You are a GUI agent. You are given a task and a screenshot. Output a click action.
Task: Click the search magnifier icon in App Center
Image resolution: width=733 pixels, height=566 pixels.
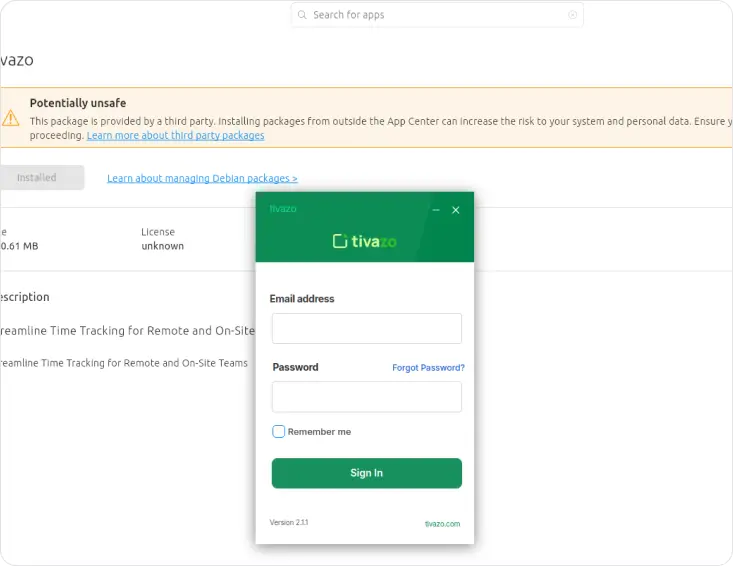pyautogui.click(x=302, y=15)
